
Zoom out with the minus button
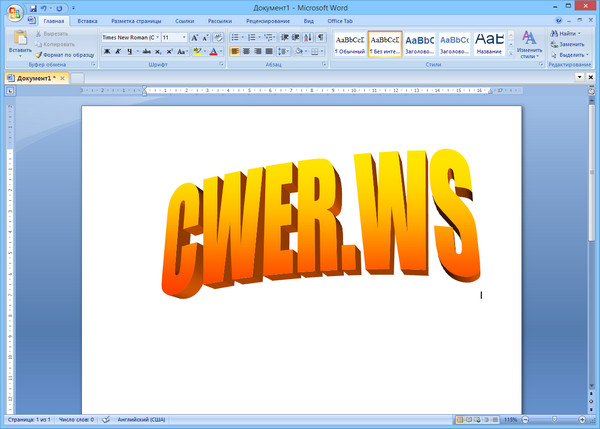[x=525, y=419]
